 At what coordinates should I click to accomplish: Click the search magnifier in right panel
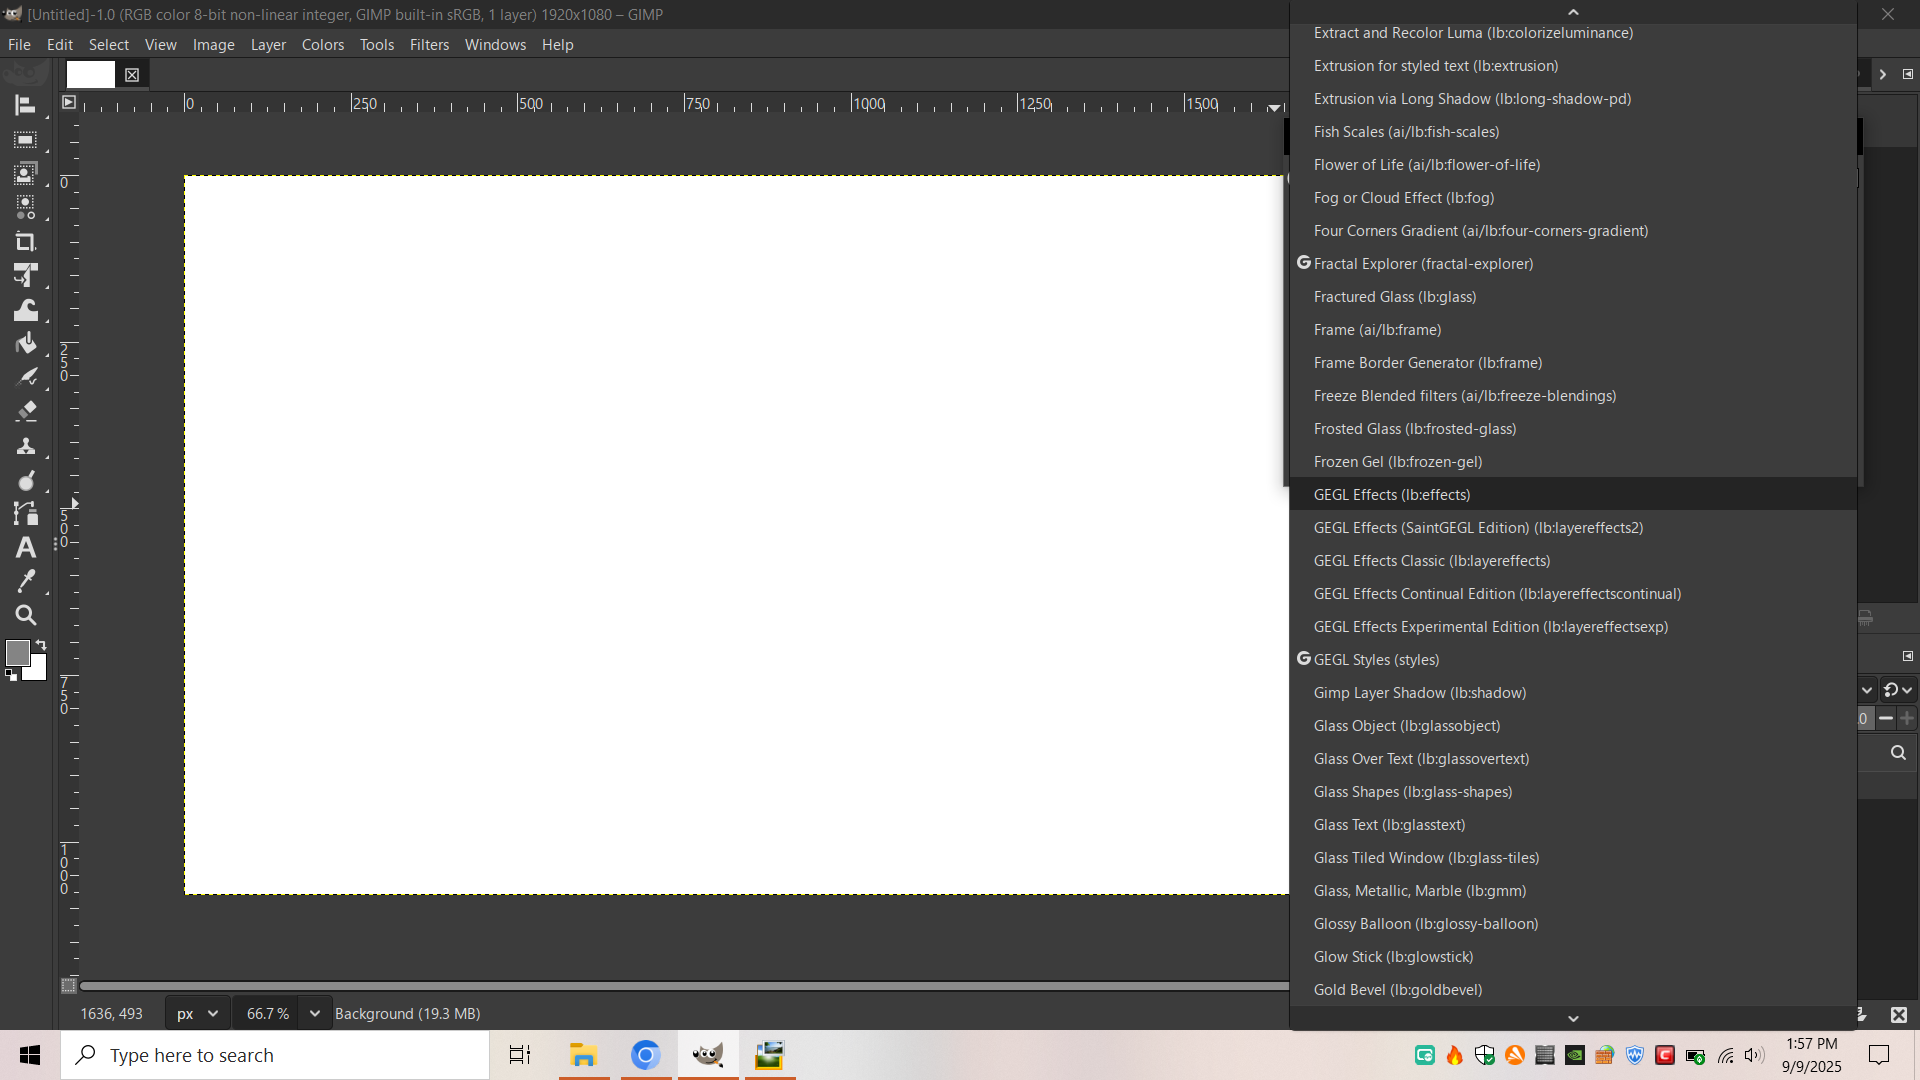coord(1898,753)
